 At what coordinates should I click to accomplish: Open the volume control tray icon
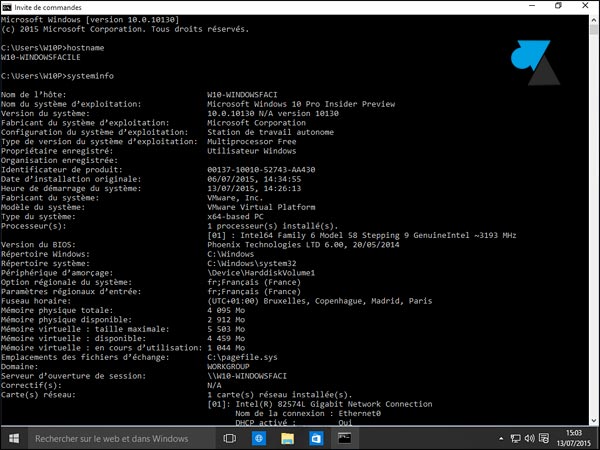pyautogui.click(x=530, y=439)
